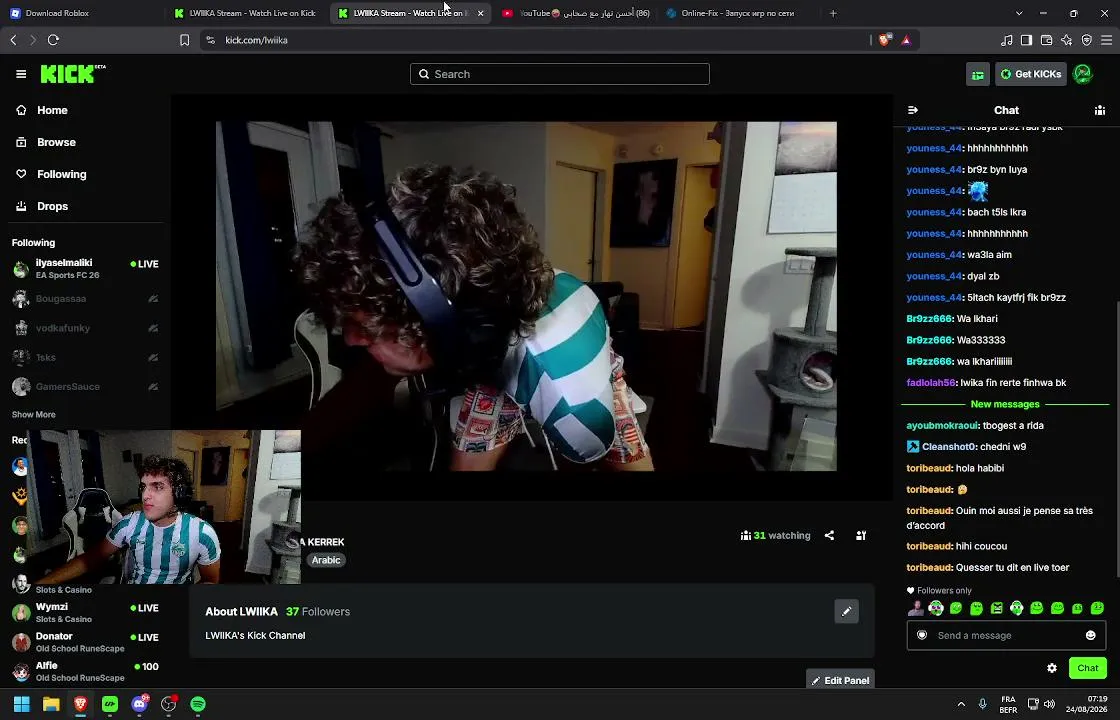1120x720 pixels.
Task: Open Wymzi recommended channel
Action: pyautogui.click(x=86, y=612)
